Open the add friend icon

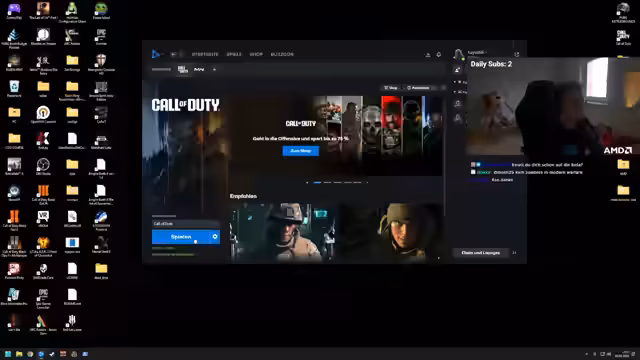458,70
